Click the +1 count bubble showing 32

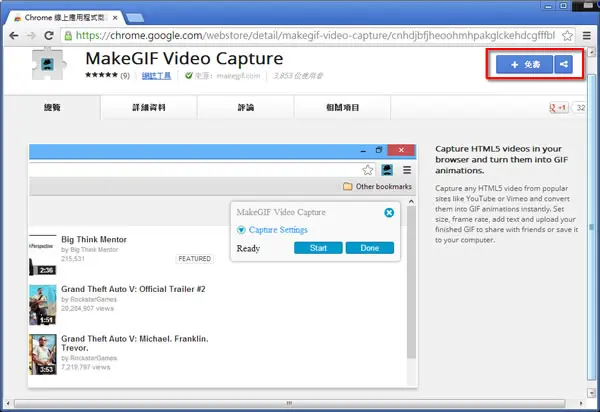click(579, 108)
